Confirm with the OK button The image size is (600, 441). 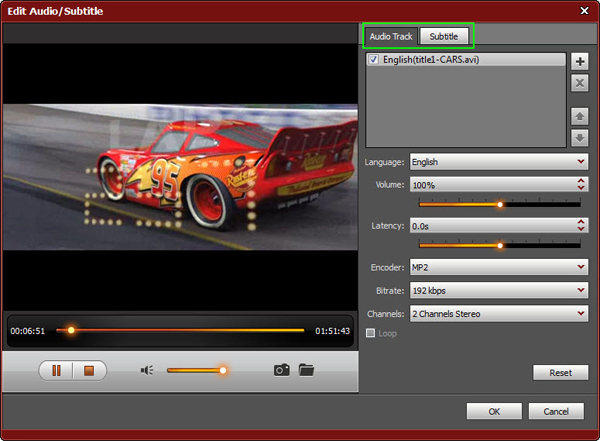[x=494, y=412]
